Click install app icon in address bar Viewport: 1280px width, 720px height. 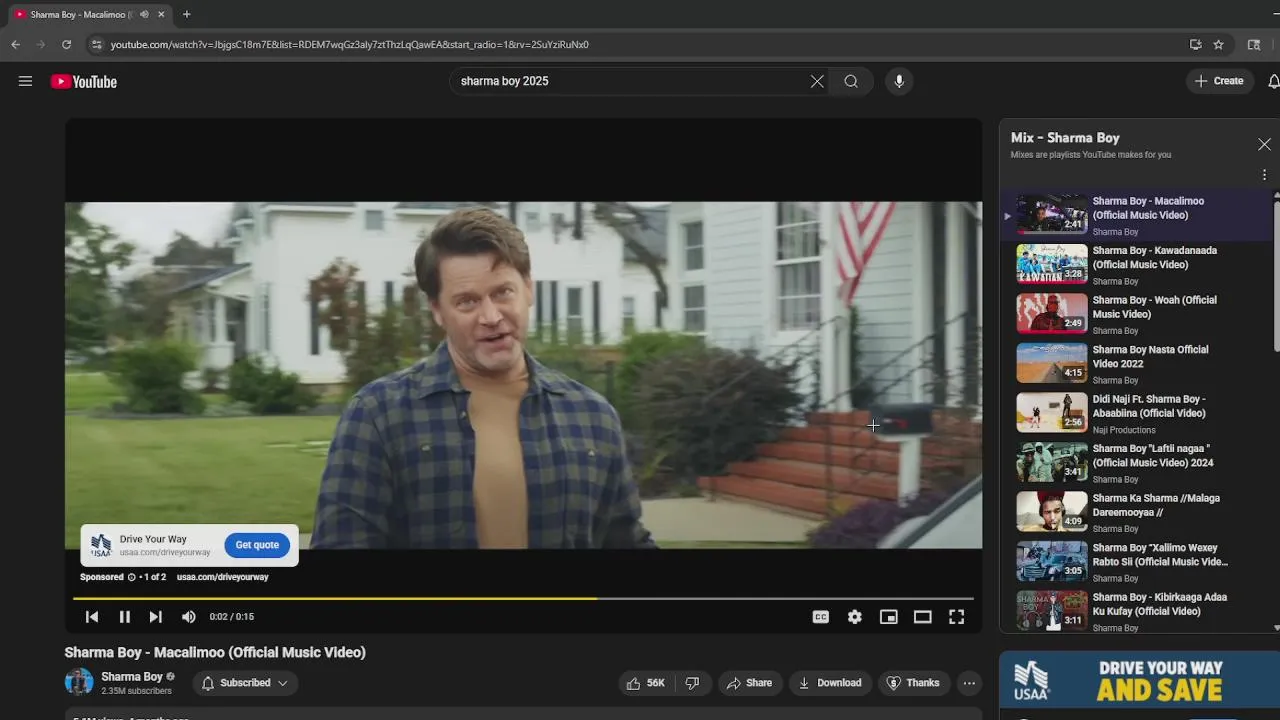1195,44
